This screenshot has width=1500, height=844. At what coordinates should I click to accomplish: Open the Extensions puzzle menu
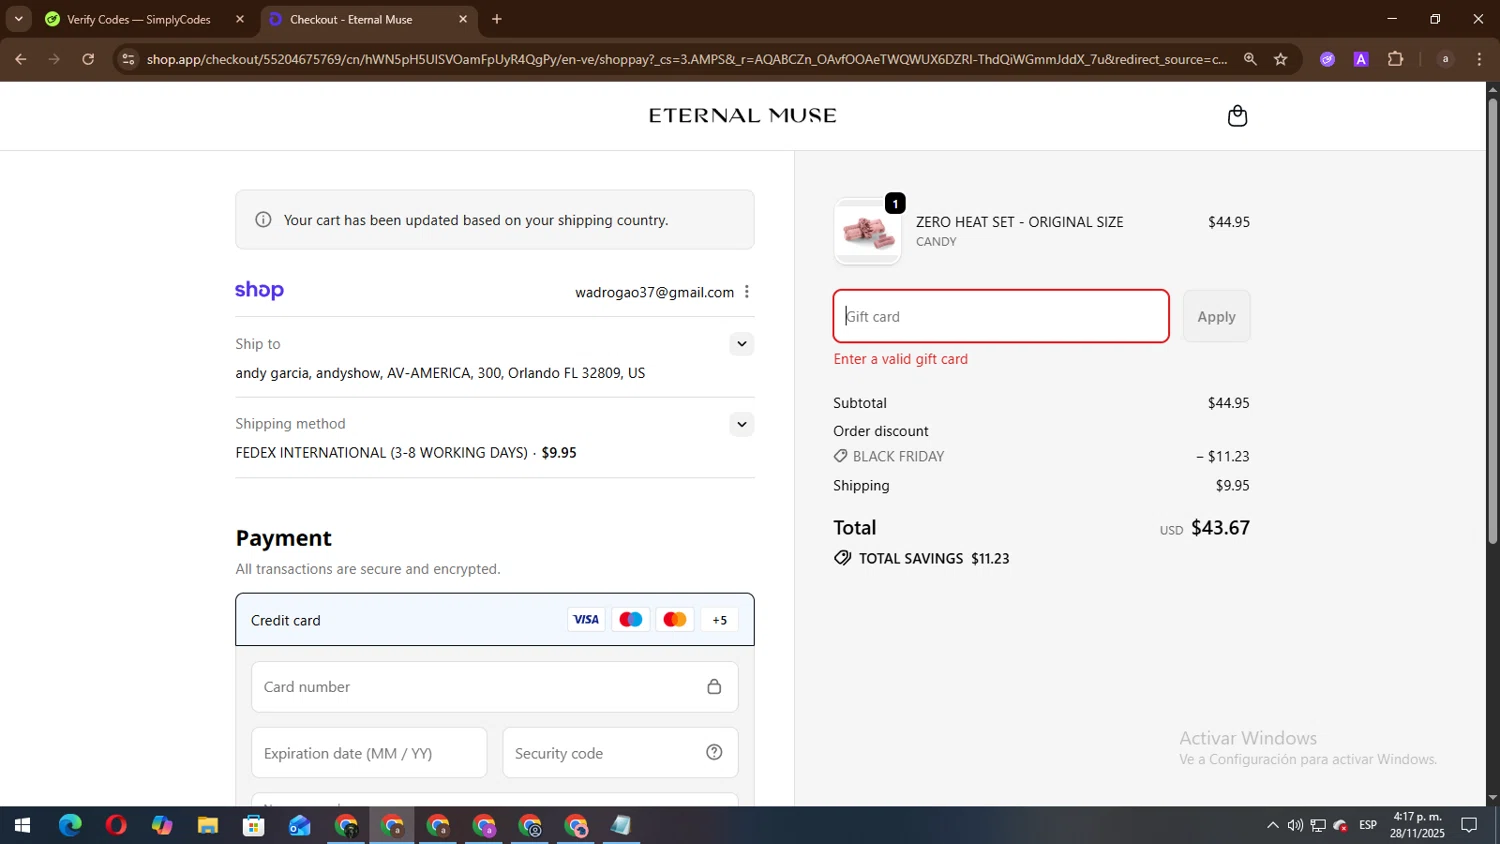[x=1396, y=59]
